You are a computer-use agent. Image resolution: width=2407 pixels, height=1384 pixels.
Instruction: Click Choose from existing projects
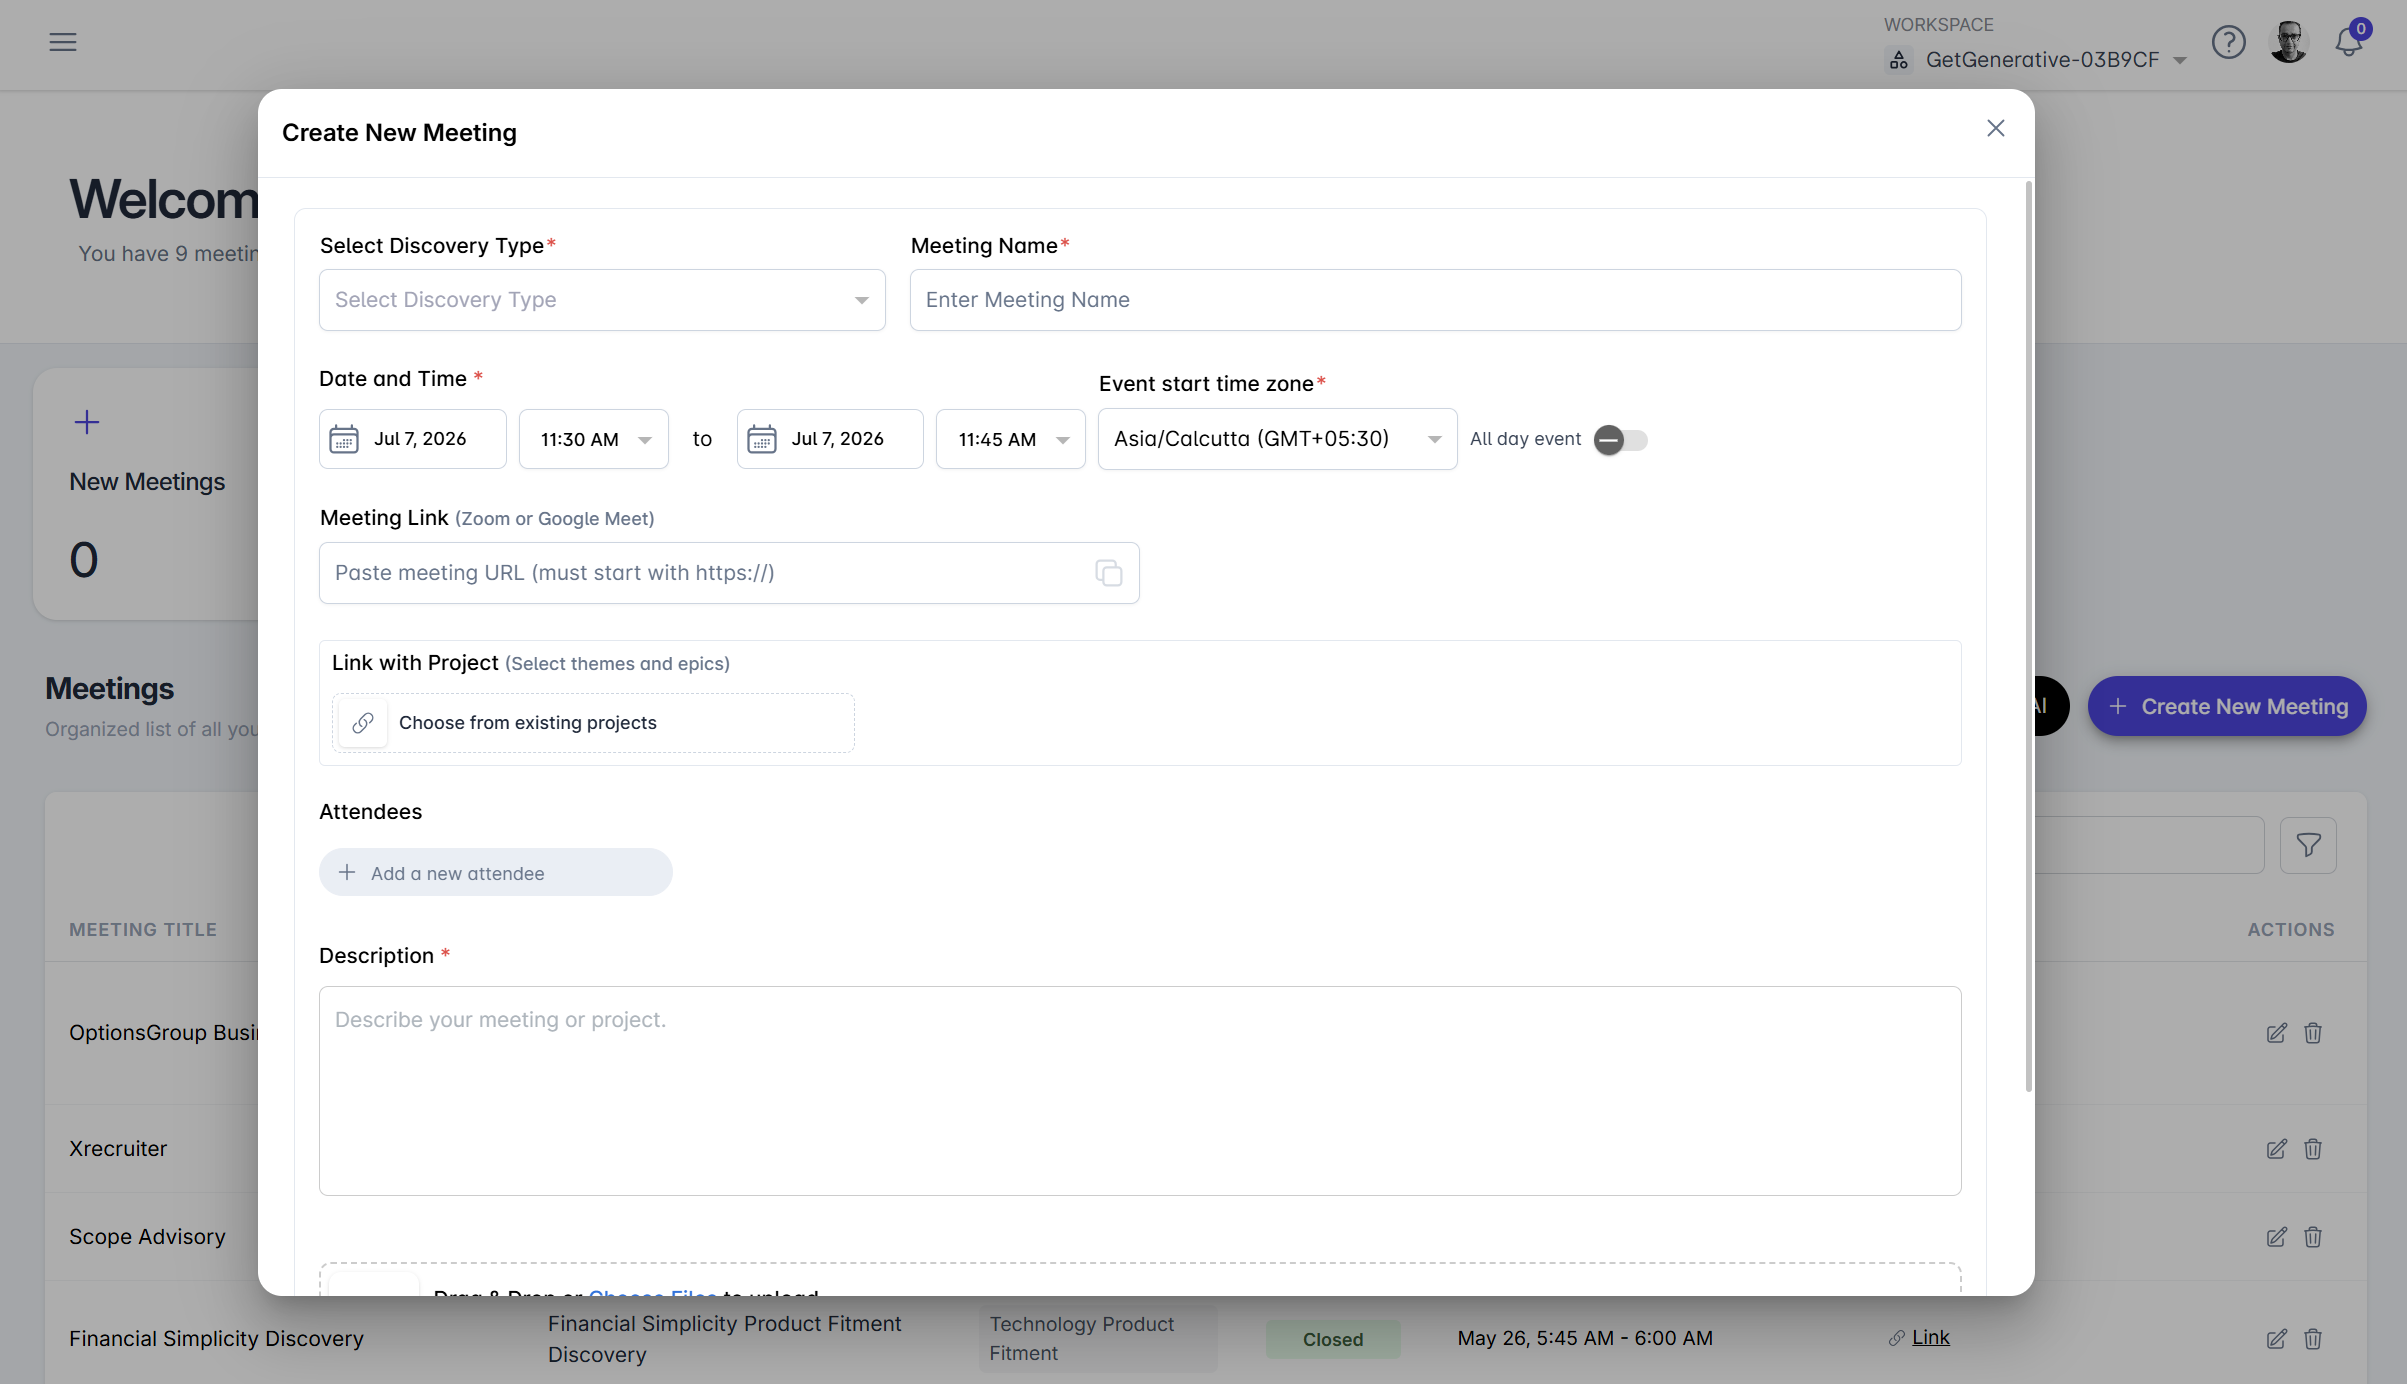coord(593,722)
